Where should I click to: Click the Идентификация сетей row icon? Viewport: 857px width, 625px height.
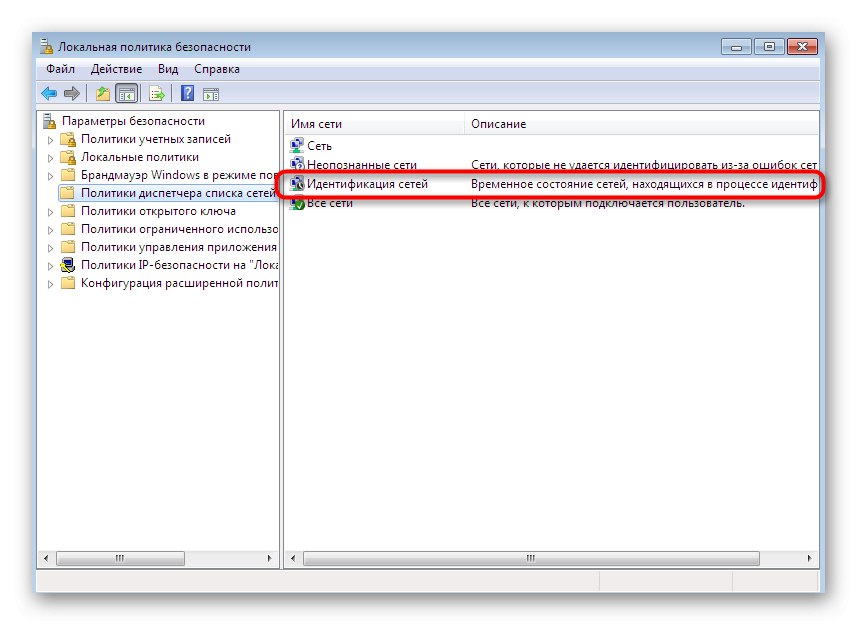(x=297, y=184)
